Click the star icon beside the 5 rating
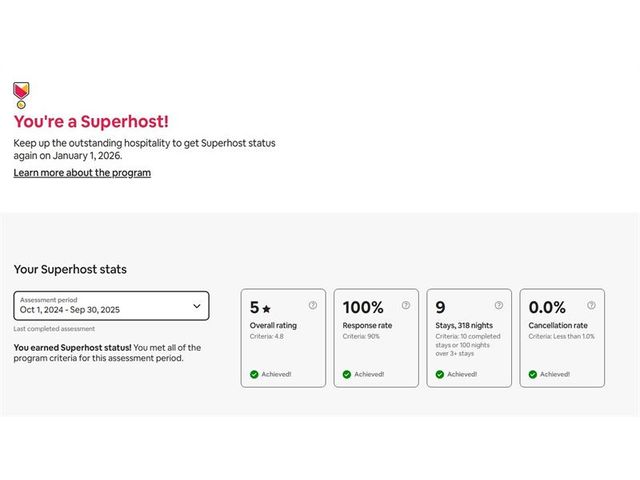The width and height of the screenshot is (640, 480). 267,309
